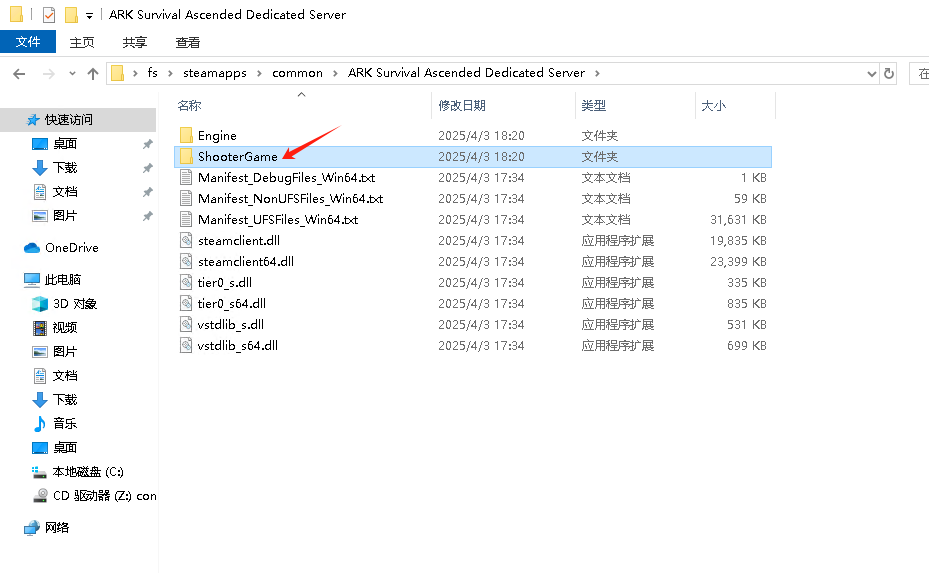Expand chevron after ARK Survival Ascended Dedicated Server
Screen dimensions: 929x573
tap(597, 73)
